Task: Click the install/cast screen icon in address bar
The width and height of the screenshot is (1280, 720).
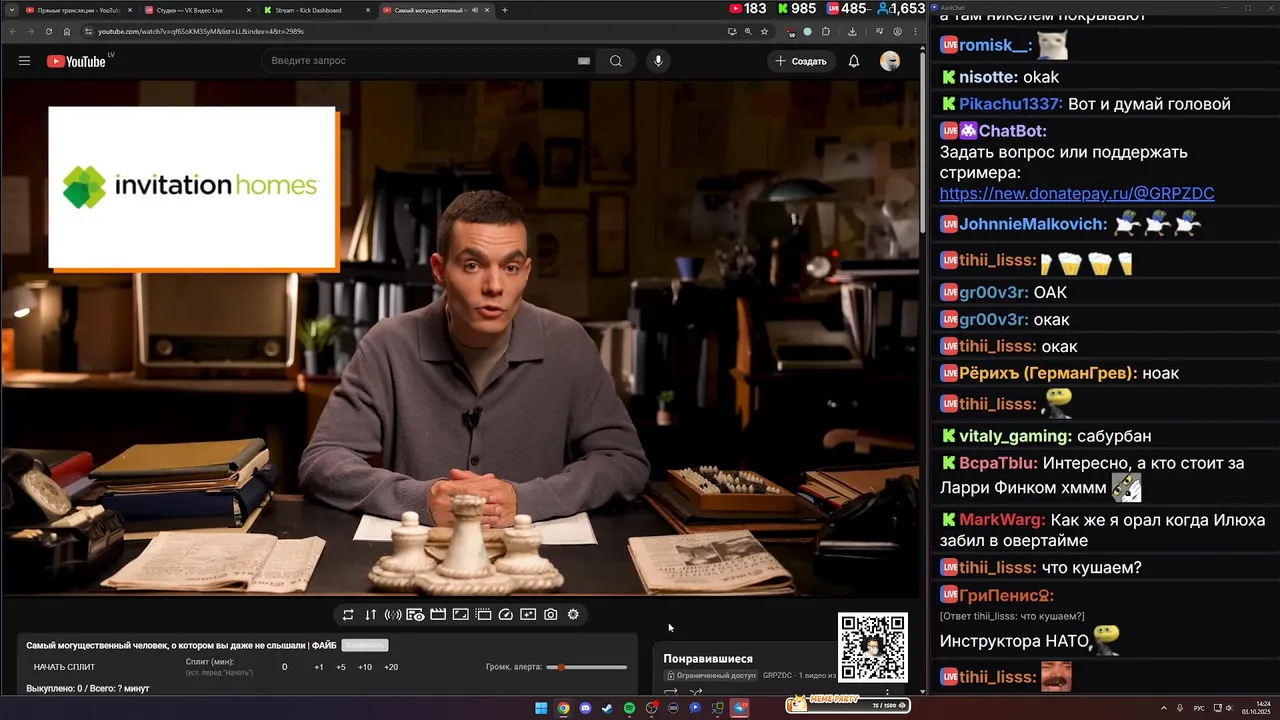Action: pyautogui.click(x=732, y=31)
